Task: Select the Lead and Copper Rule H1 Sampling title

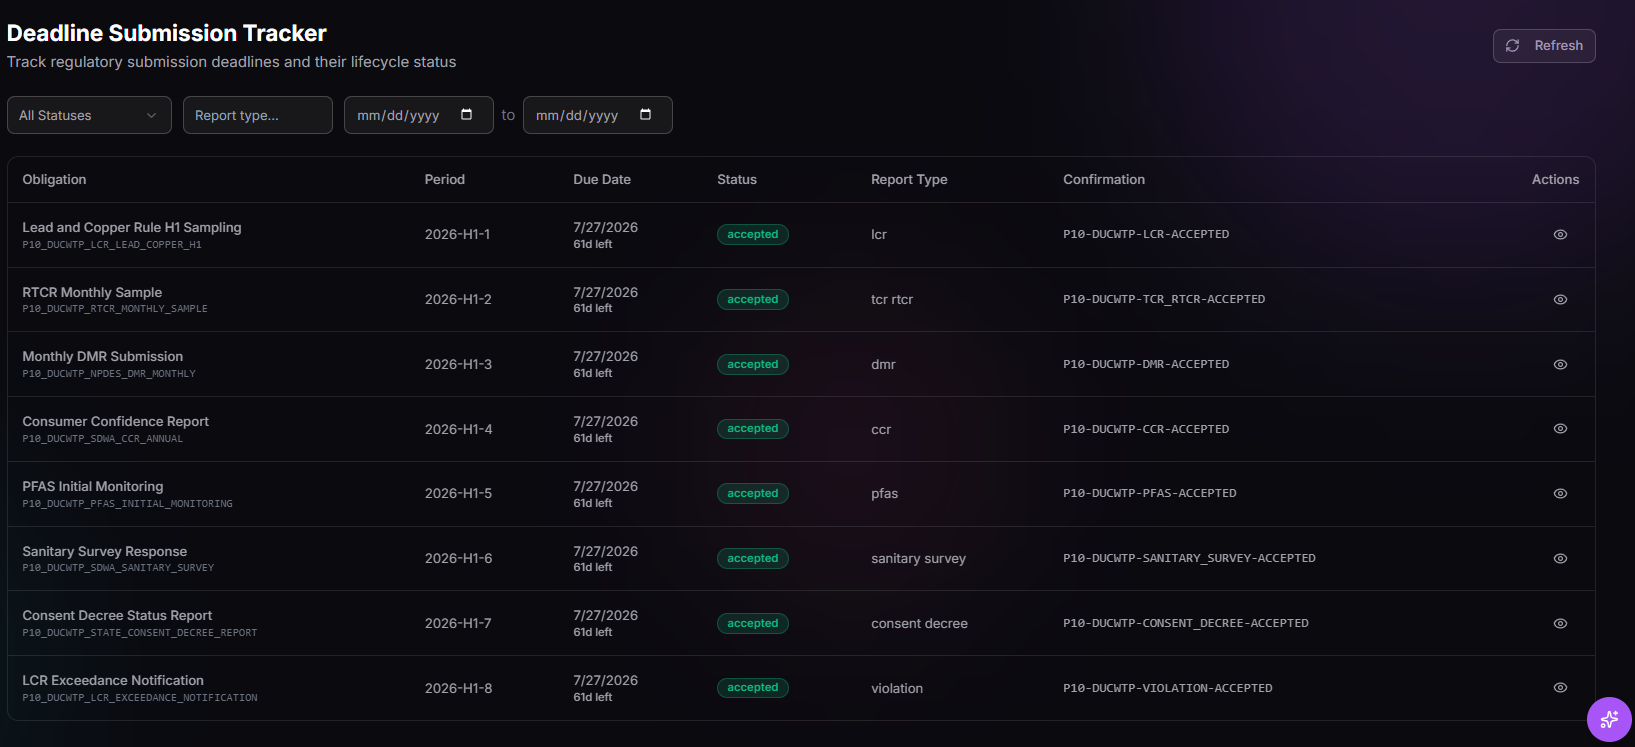Action: click(132, 228)
